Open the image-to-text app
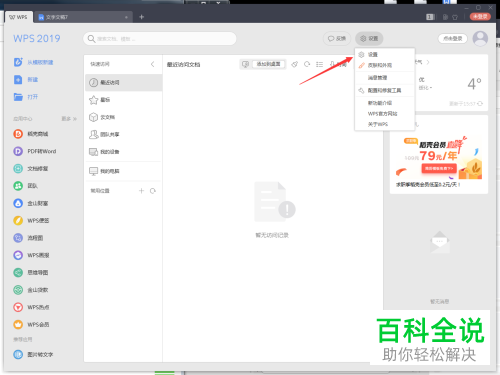500x375 pixels. point(33,354)
